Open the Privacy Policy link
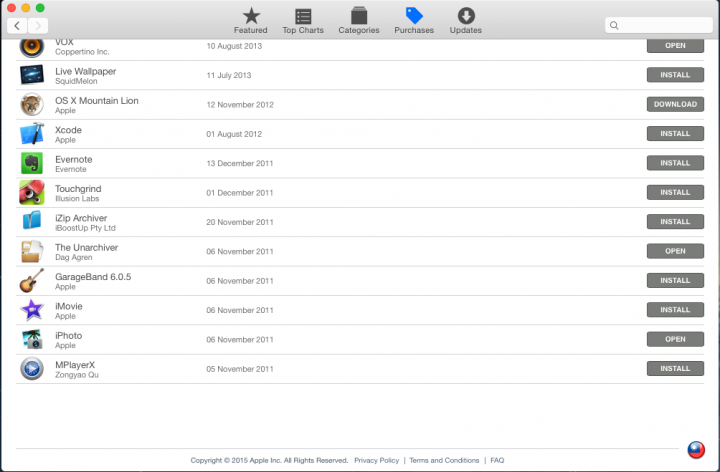Image resolution: width=720 pixels, height=472 pixels. click(x=377, y=460)
